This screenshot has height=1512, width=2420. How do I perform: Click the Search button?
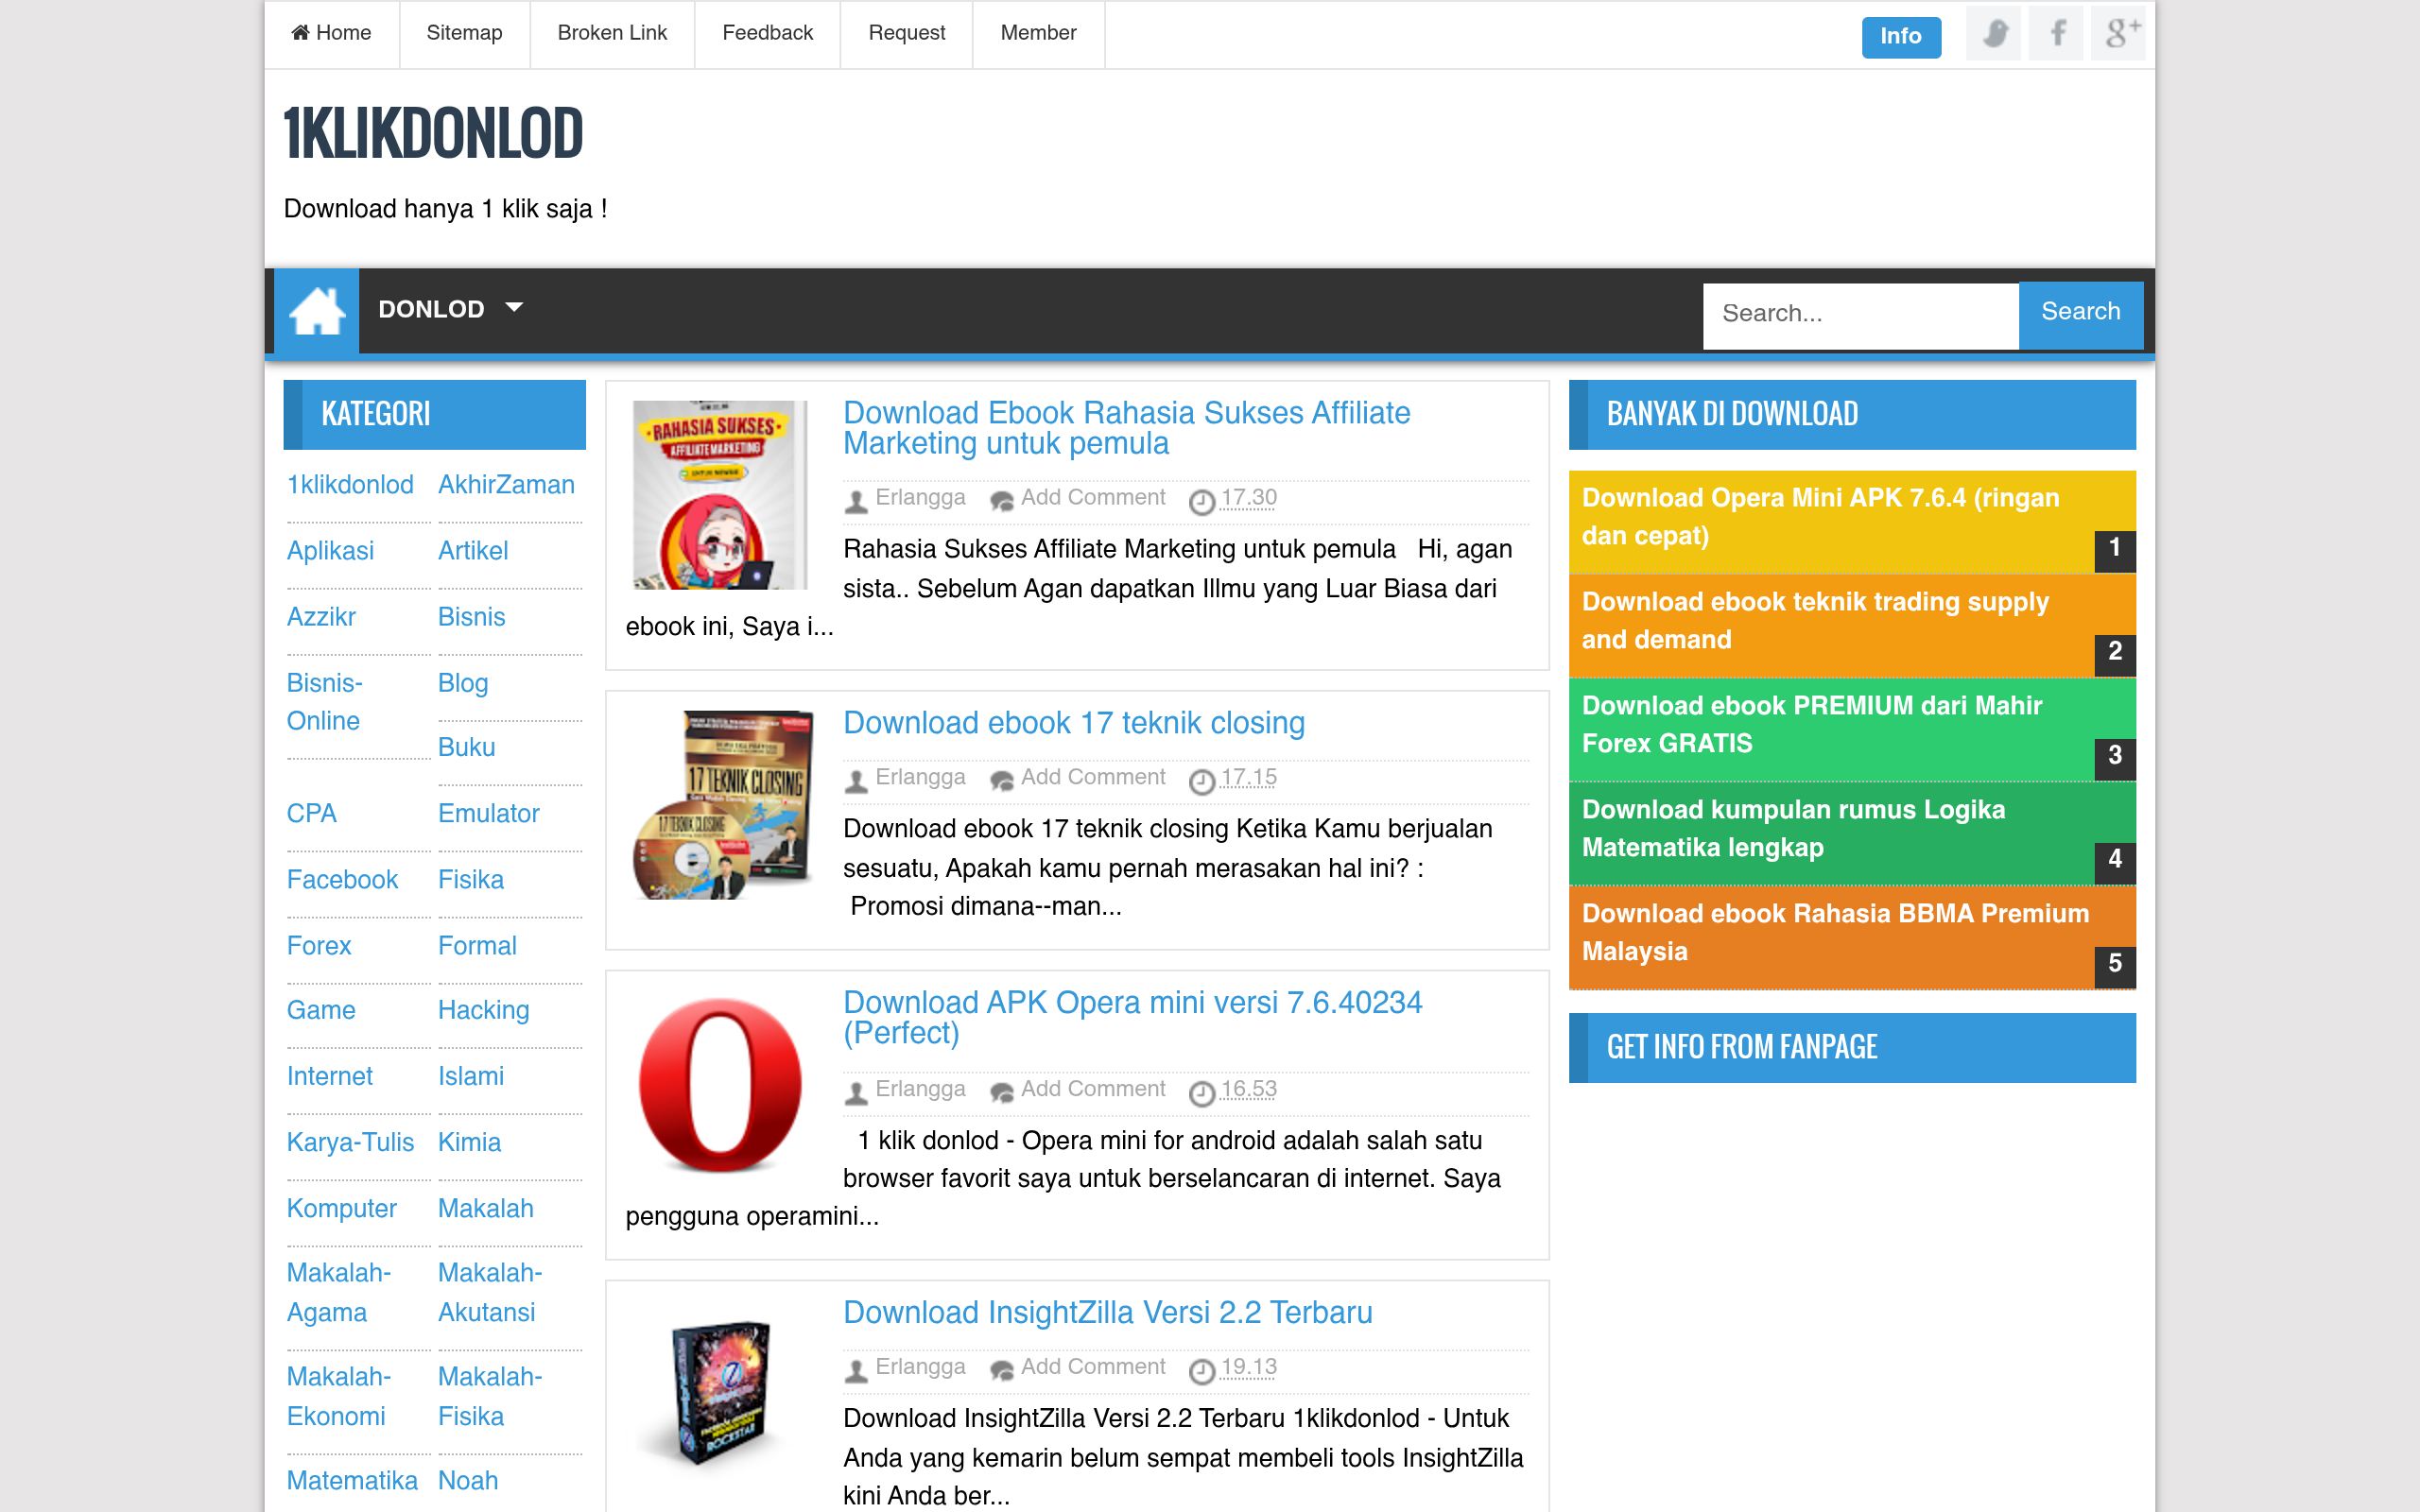point(2080,313)
